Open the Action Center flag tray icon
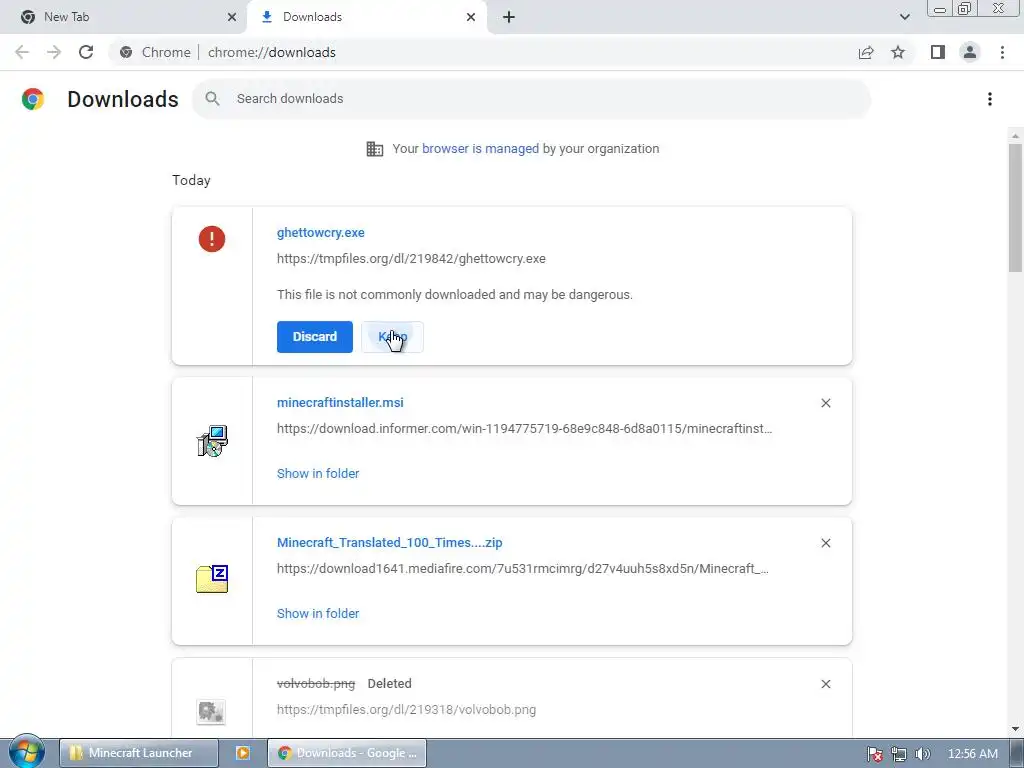Screen dimensions: 1024x768 pyautogui.click(x=875, y=754)
